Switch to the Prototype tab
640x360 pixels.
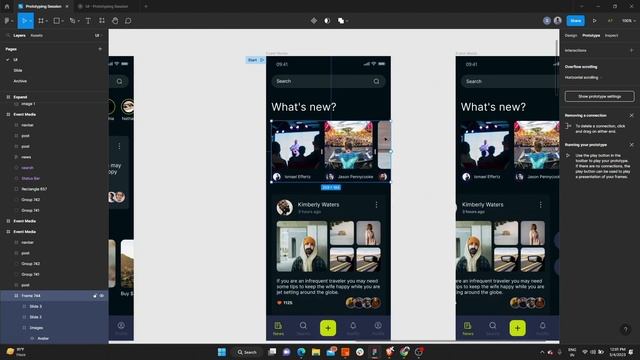[591, 36]
